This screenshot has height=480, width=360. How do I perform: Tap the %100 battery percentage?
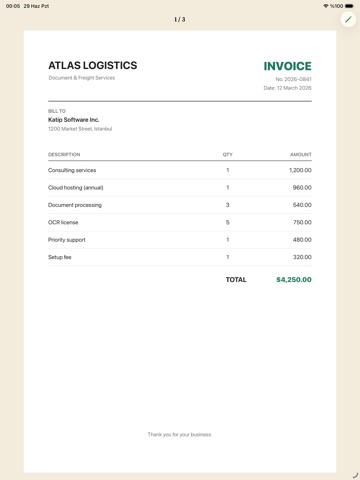[x=336, y=6]
